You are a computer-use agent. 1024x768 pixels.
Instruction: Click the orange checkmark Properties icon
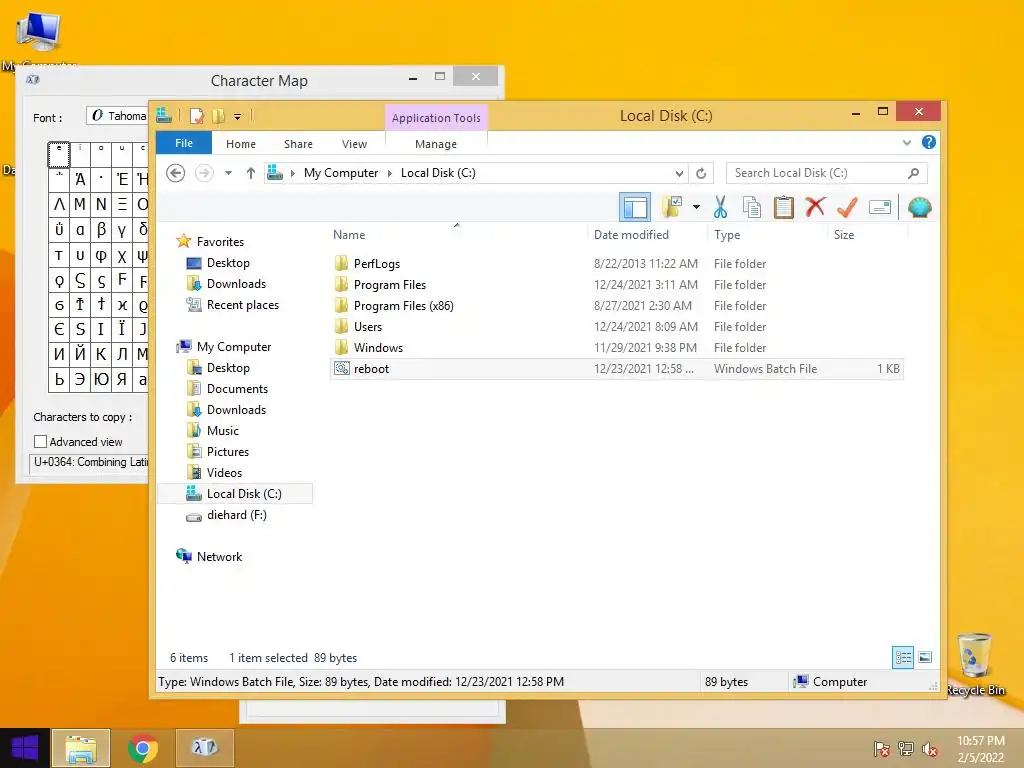(x=847, y=207)
